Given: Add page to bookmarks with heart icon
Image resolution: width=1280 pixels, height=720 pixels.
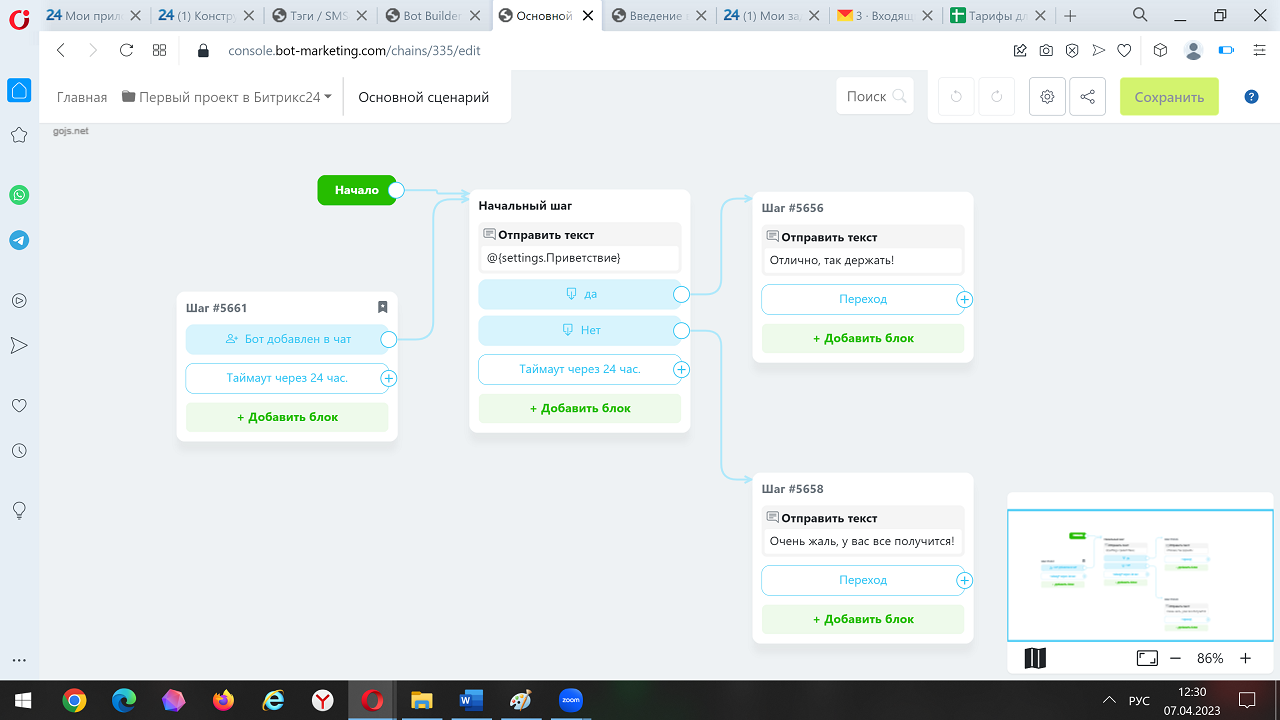Looking at the screenshot, I should (x=1124, y=50).
